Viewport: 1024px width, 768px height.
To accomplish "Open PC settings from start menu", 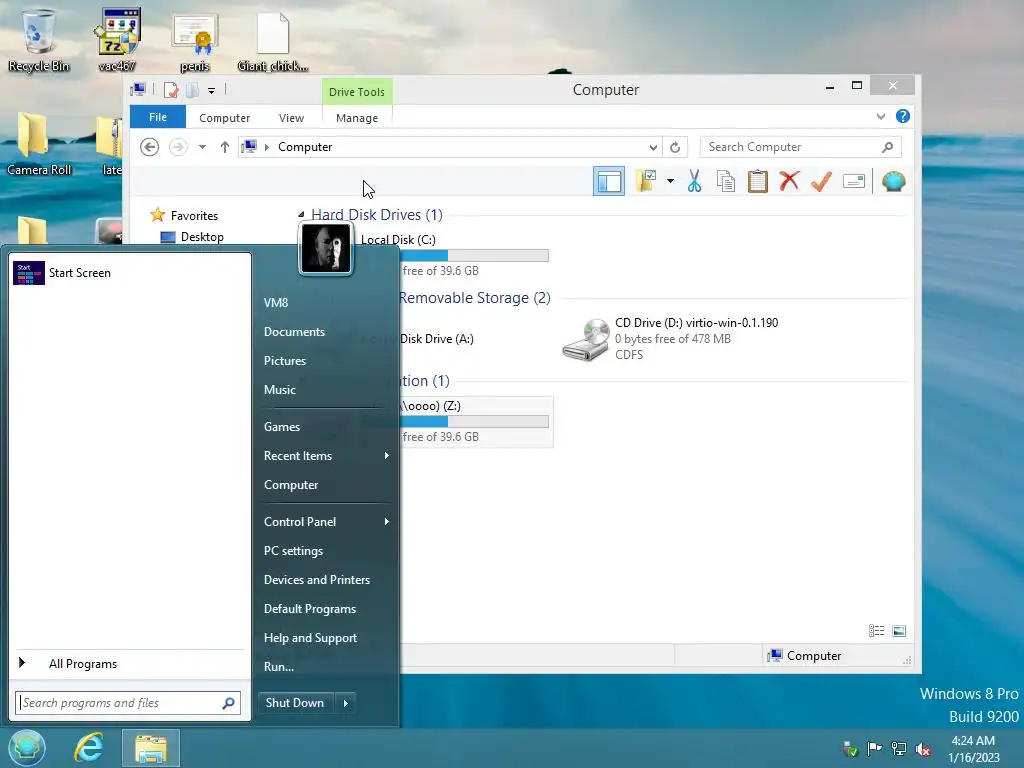I will pyautogui.click(x=293, y=551).
